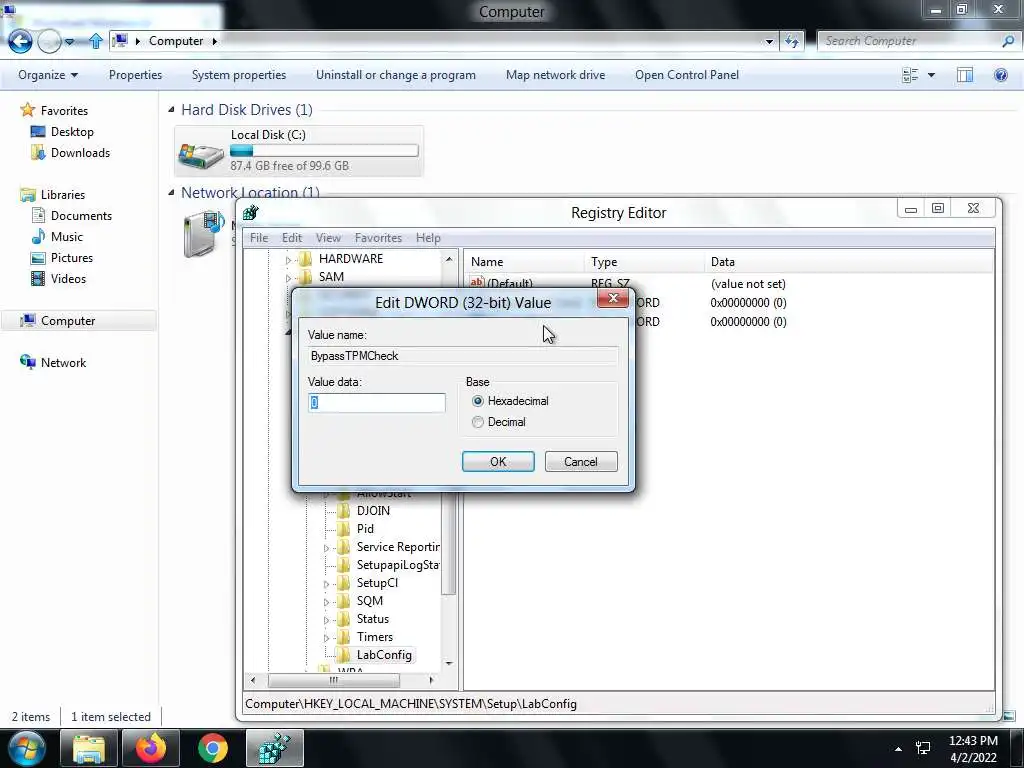Screen dimensions: 1024x768
Task: Open File Explorer taskbar icon
Action: [x=88, y=748]
